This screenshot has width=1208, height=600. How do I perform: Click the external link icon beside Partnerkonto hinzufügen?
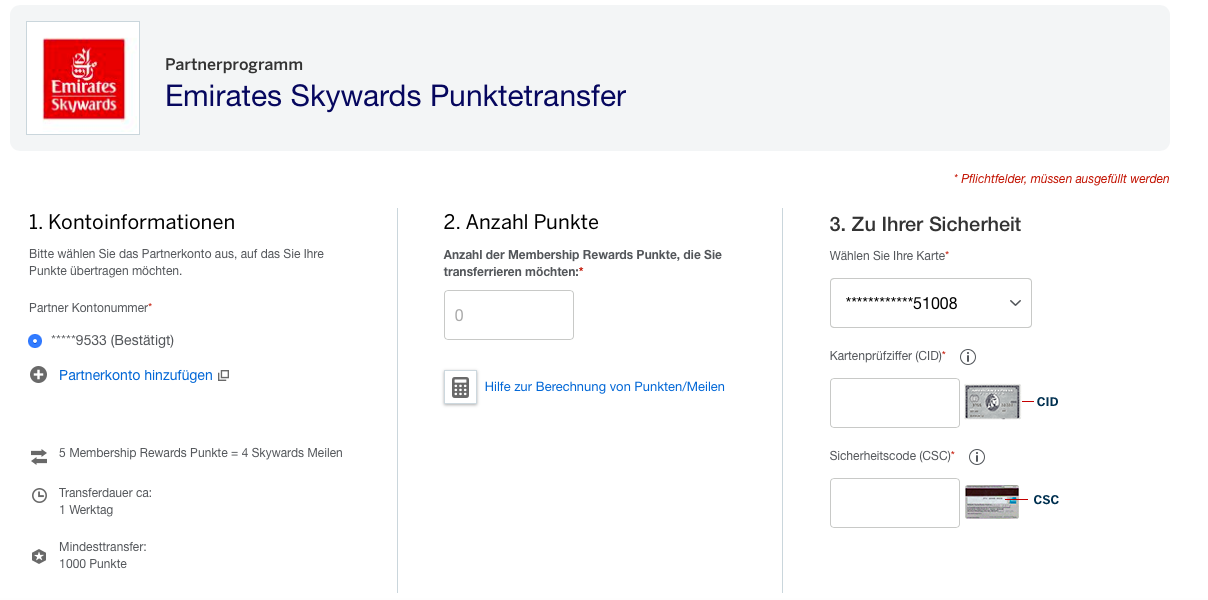tap(224, 375)
